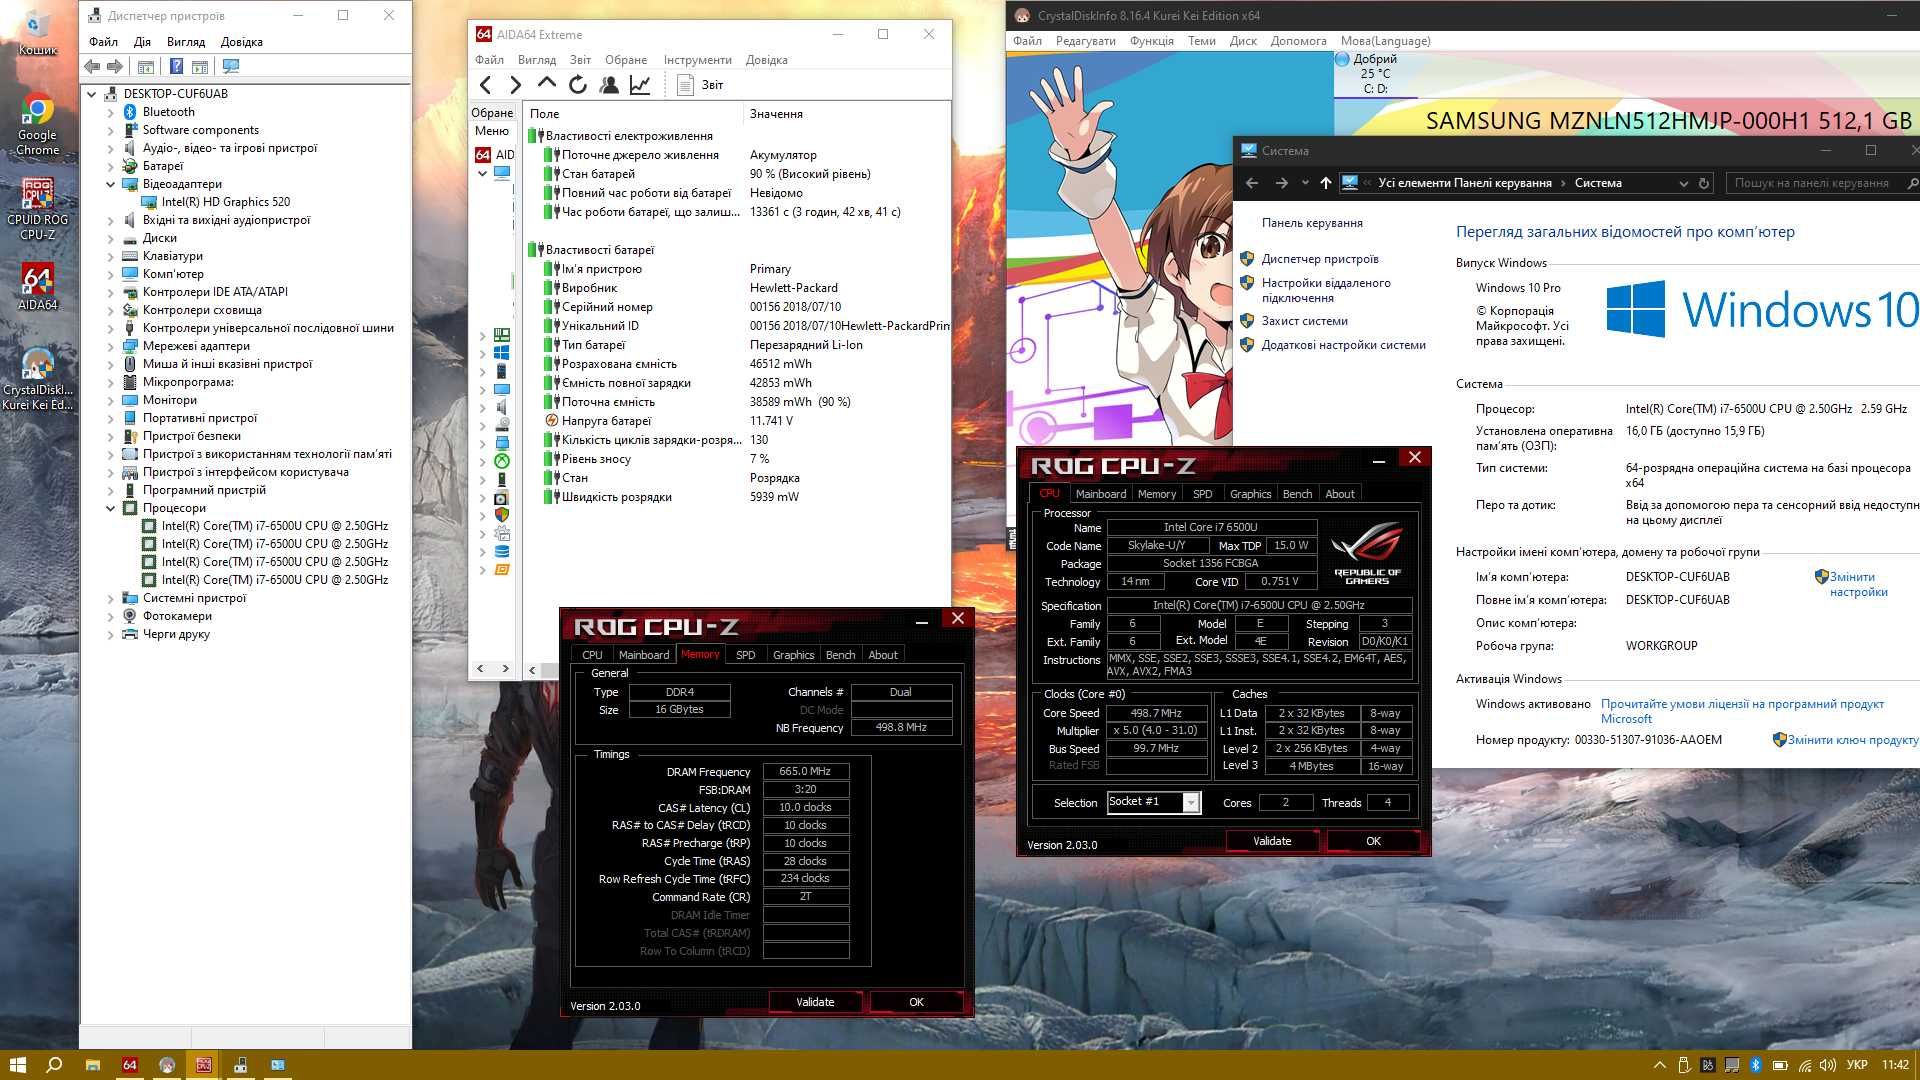Collapse Процесори node in Device Manager
This screenshot has height=1080, width=1920.
111,508
